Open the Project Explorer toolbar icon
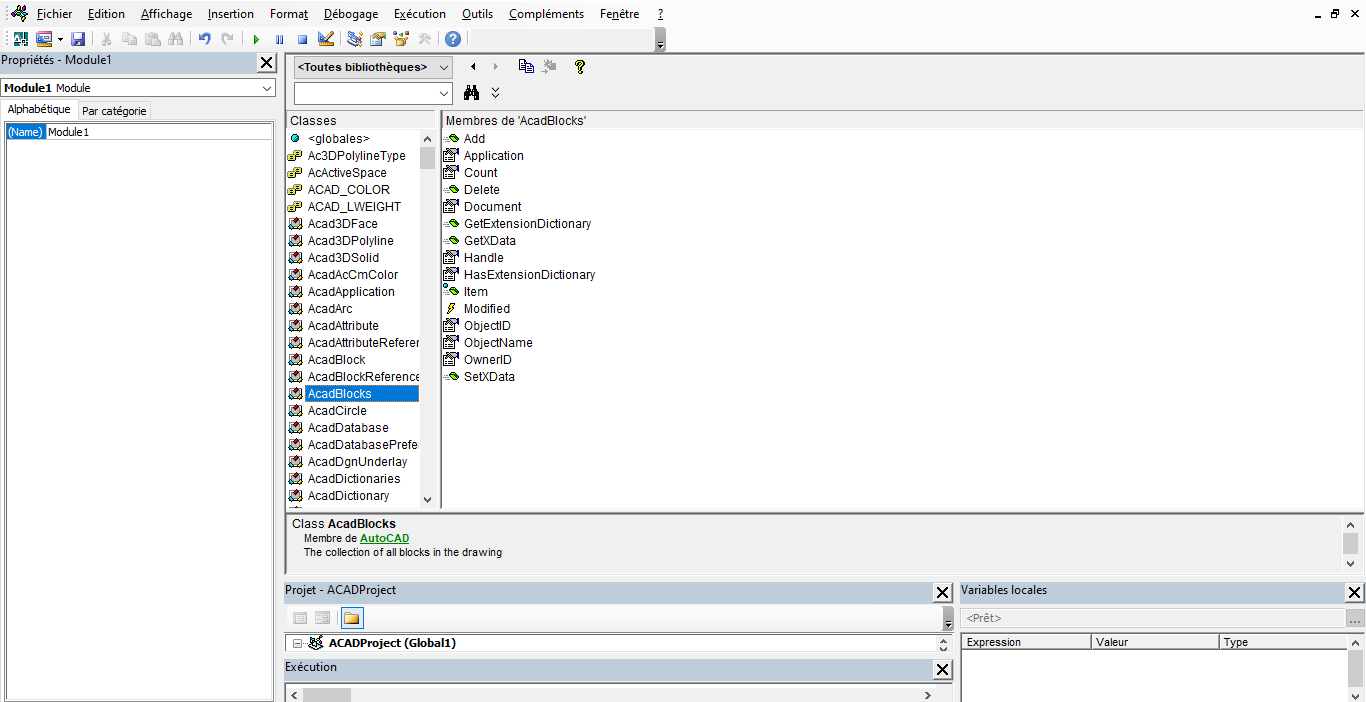This screenshot has height=702, width=1366. point(354,39)
